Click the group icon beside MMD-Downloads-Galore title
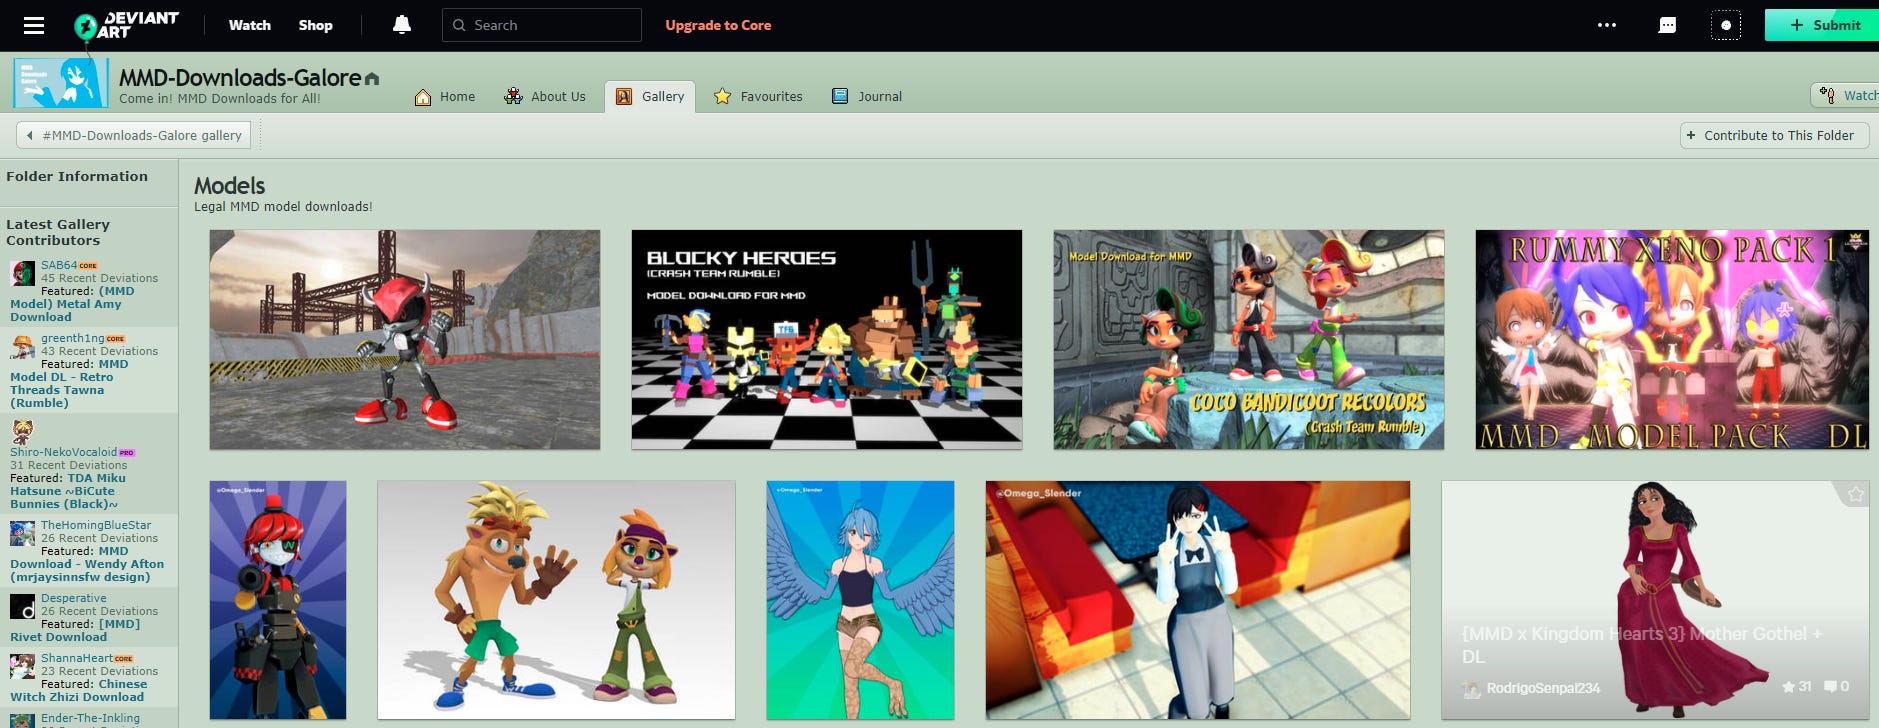1879x728 pixels. pyautogui.click(x=372, y=78)
